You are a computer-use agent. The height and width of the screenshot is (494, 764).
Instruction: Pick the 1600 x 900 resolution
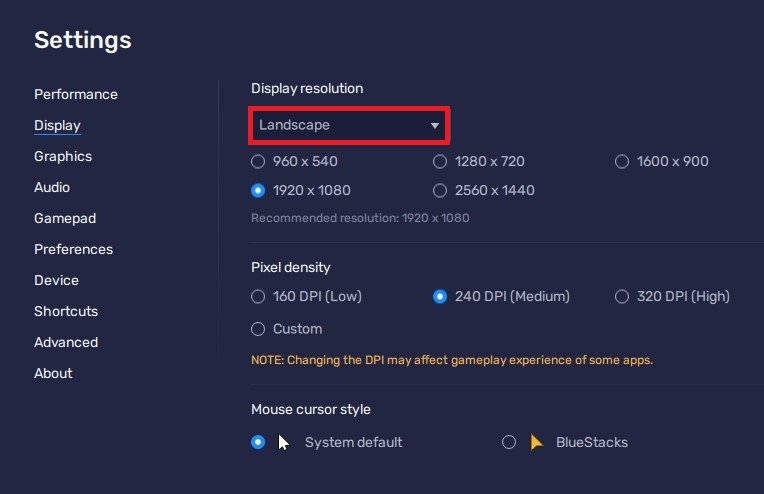point(622,161)
